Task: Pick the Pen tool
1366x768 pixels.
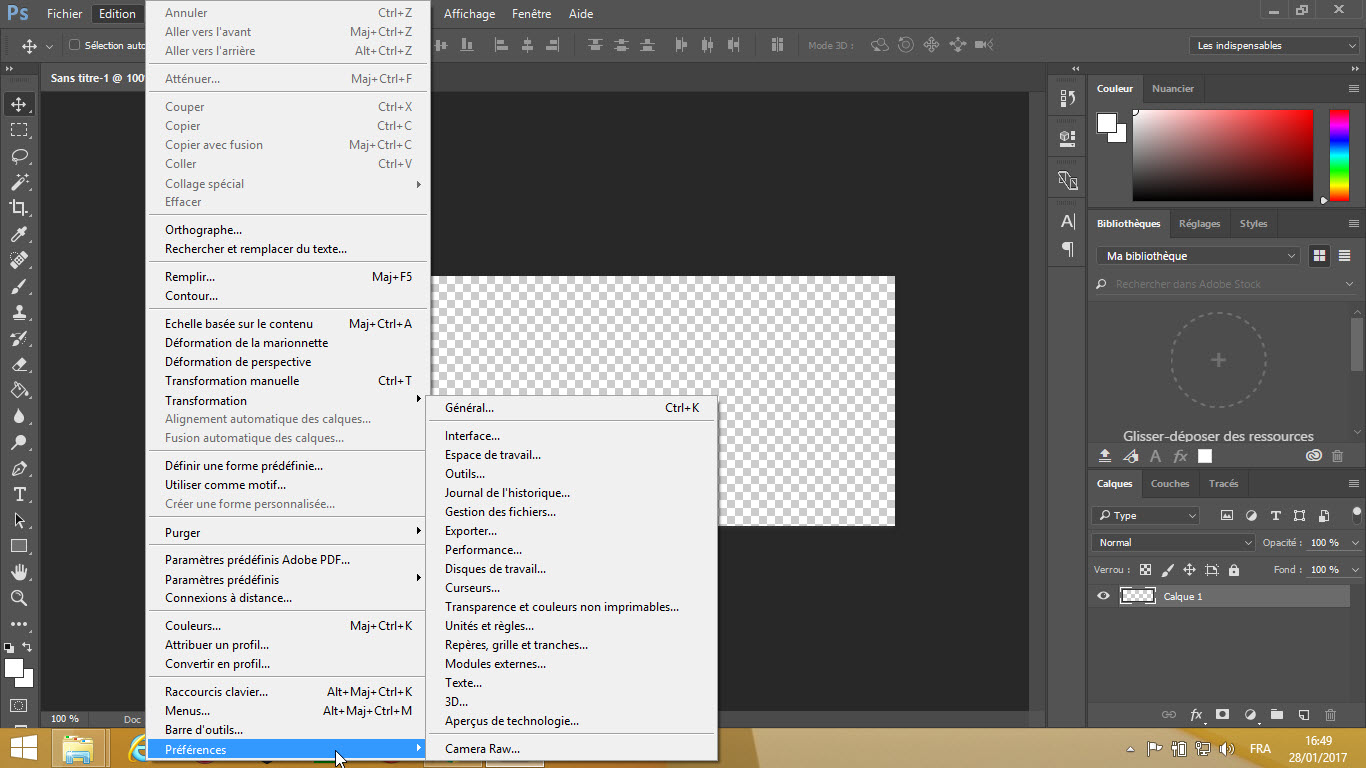Action: coord(19,468)
